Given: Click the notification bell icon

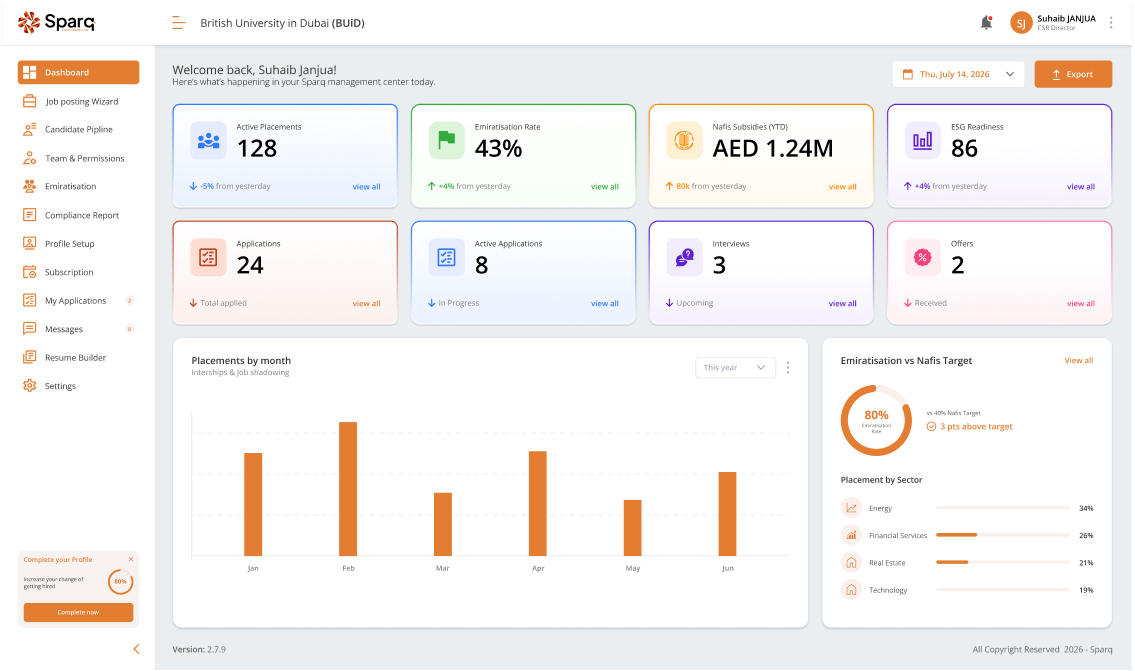Looking at the screenshot, I should click(986, 22).
